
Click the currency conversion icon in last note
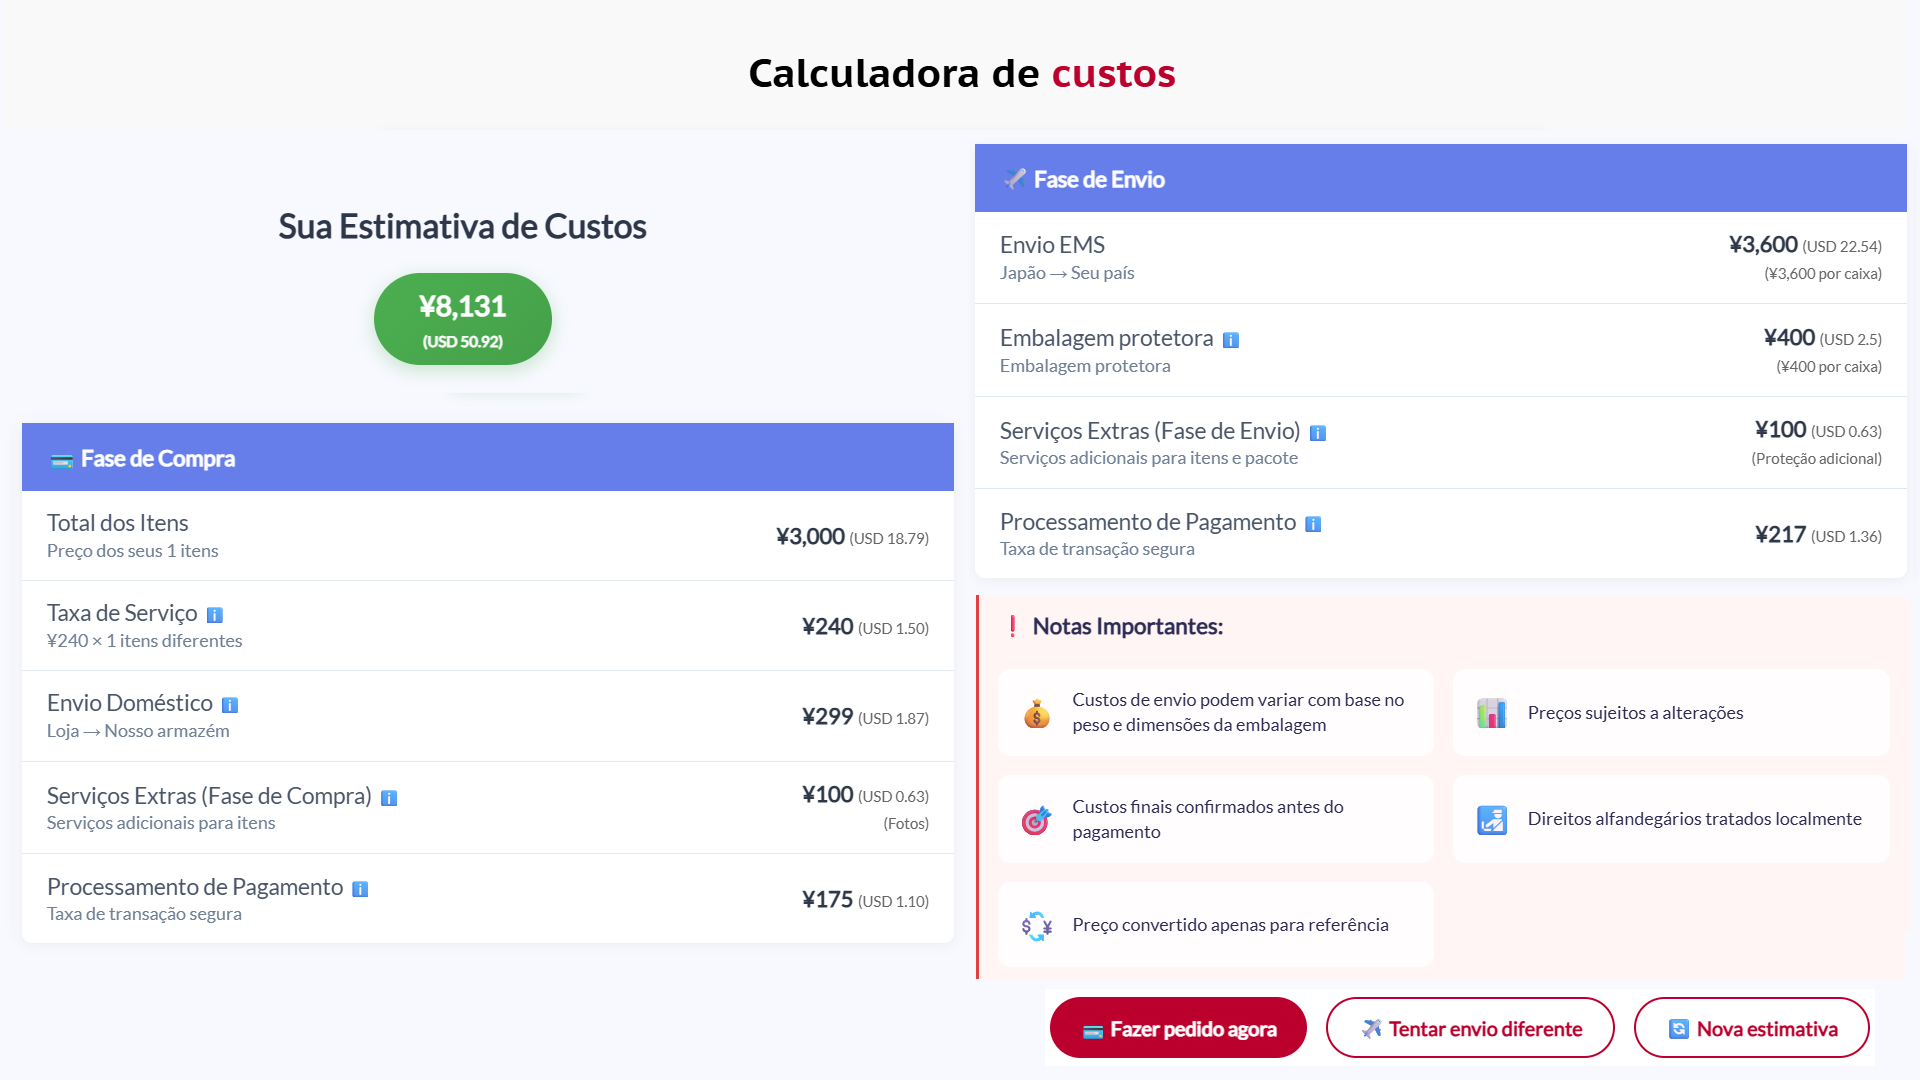click(x=1036, y=925)
